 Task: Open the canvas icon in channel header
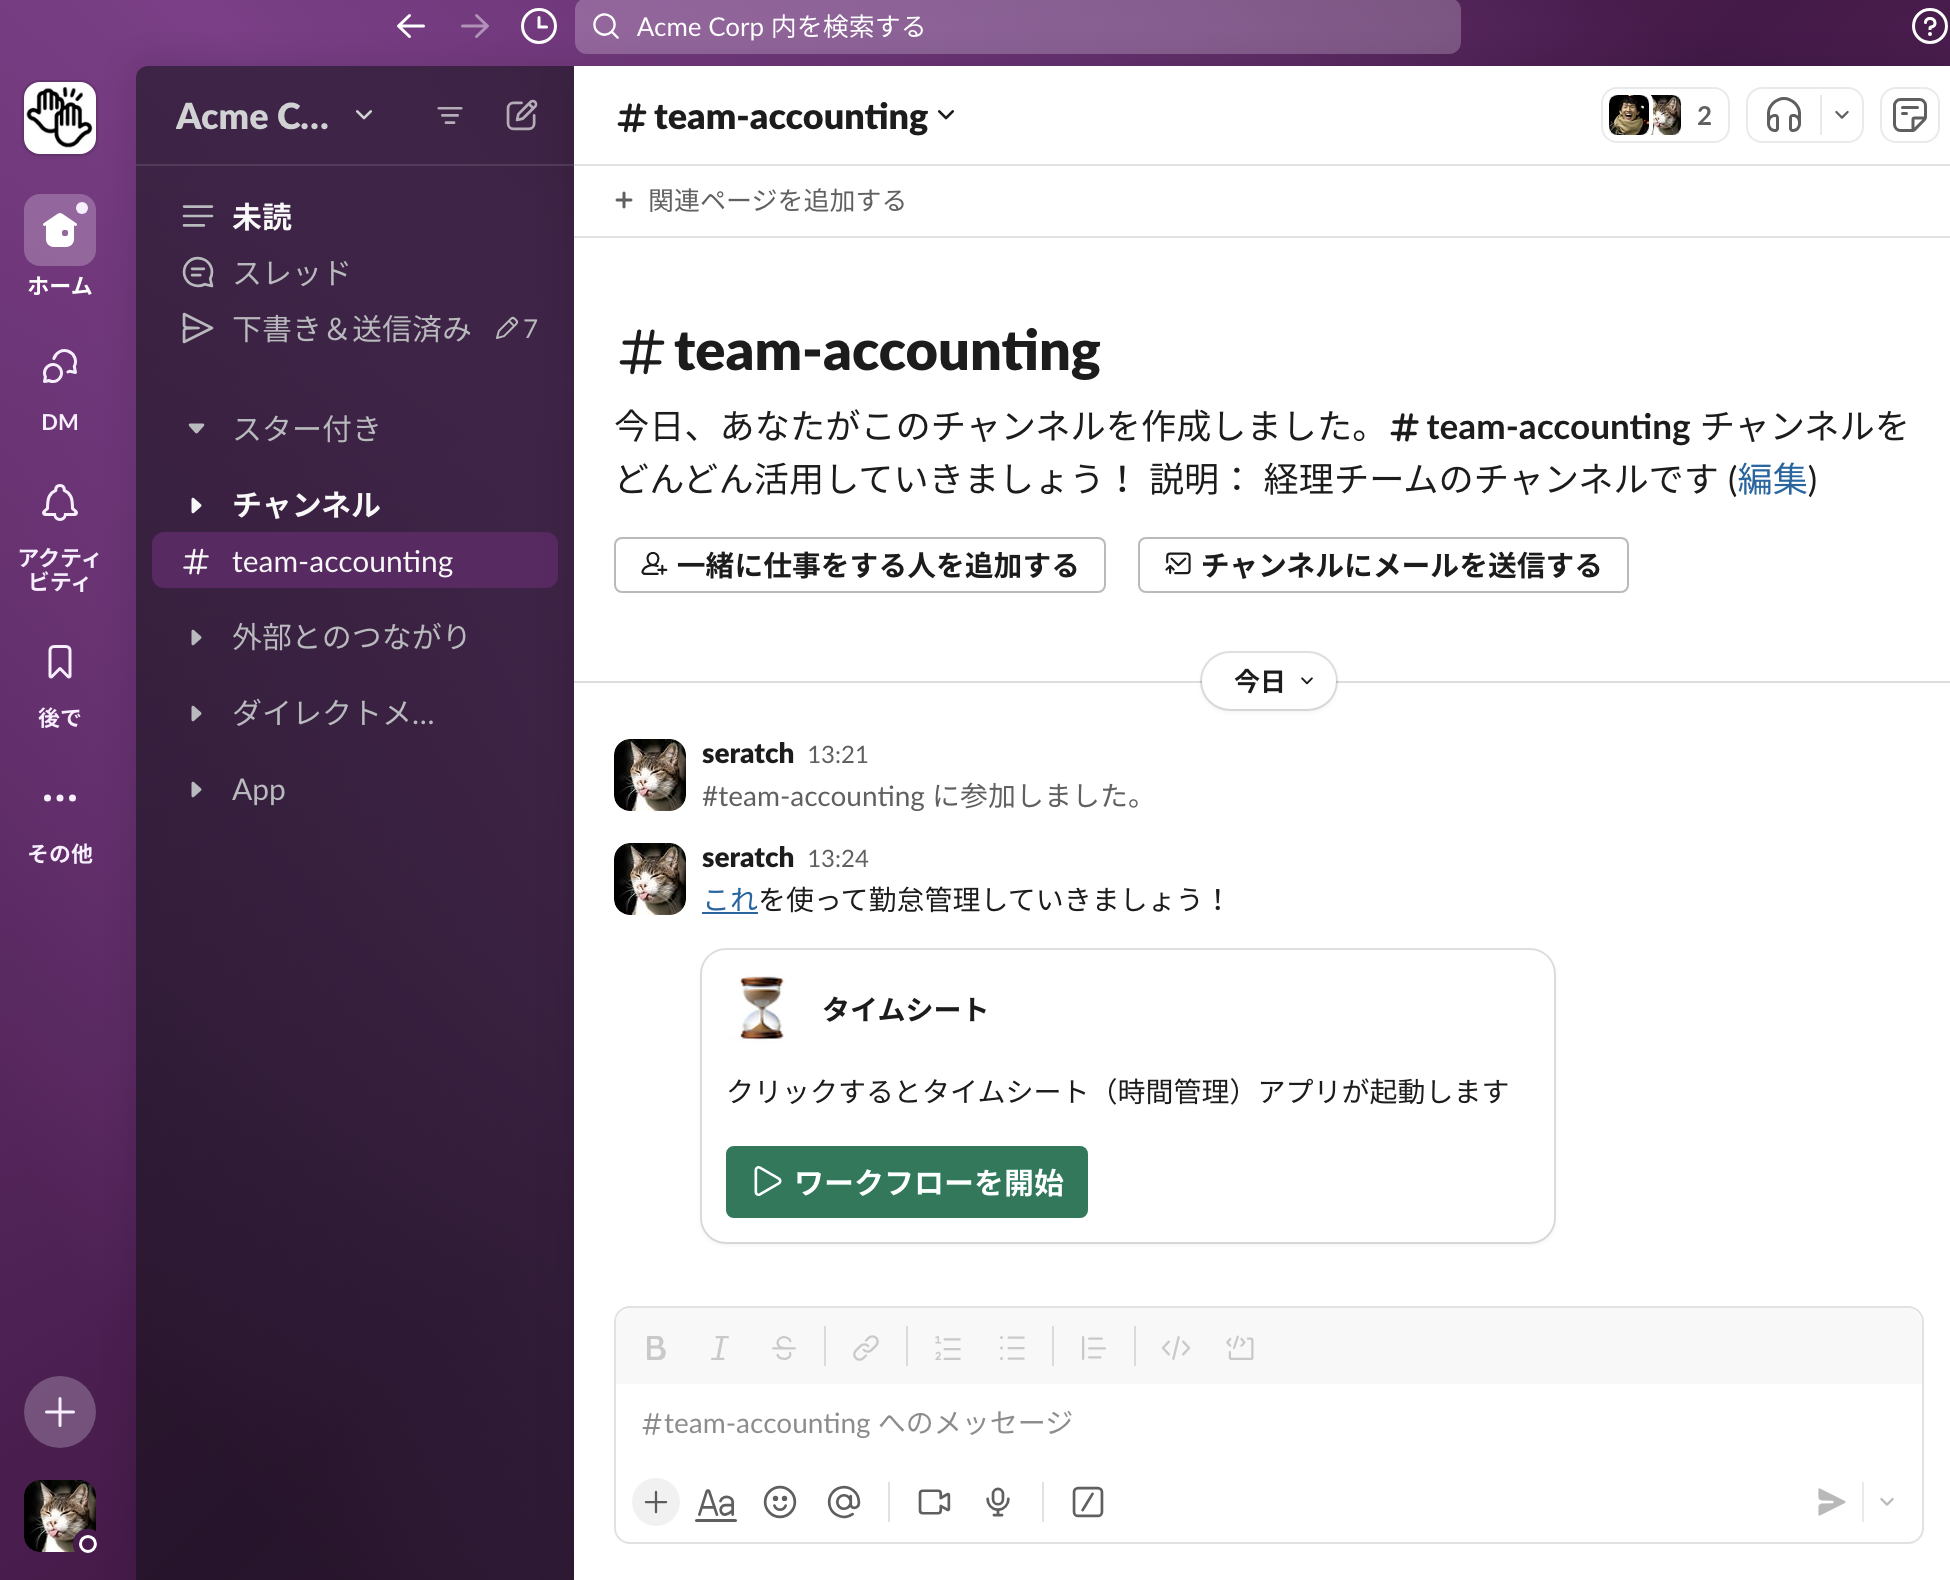coord(1909,116)
